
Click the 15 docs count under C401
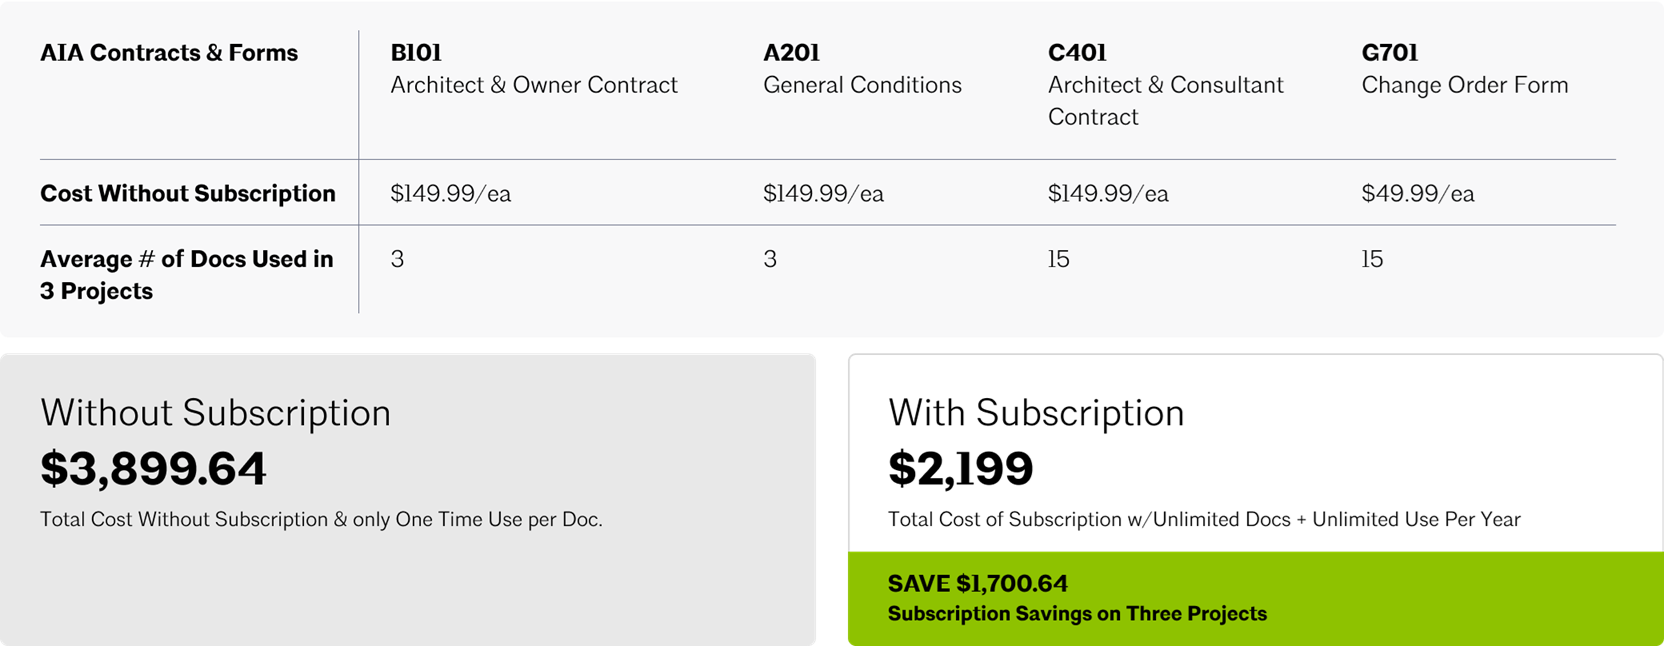[1059, 259]
